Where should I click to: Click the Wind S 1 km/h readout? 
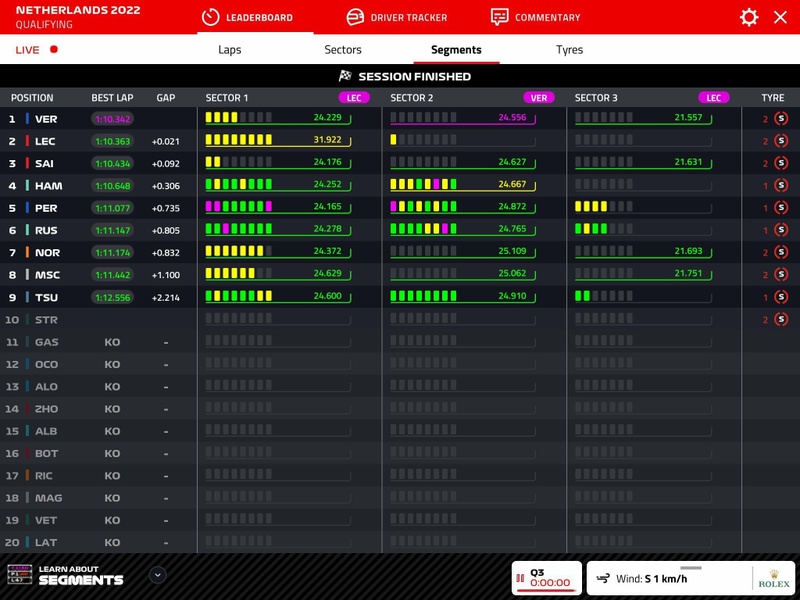652,579
